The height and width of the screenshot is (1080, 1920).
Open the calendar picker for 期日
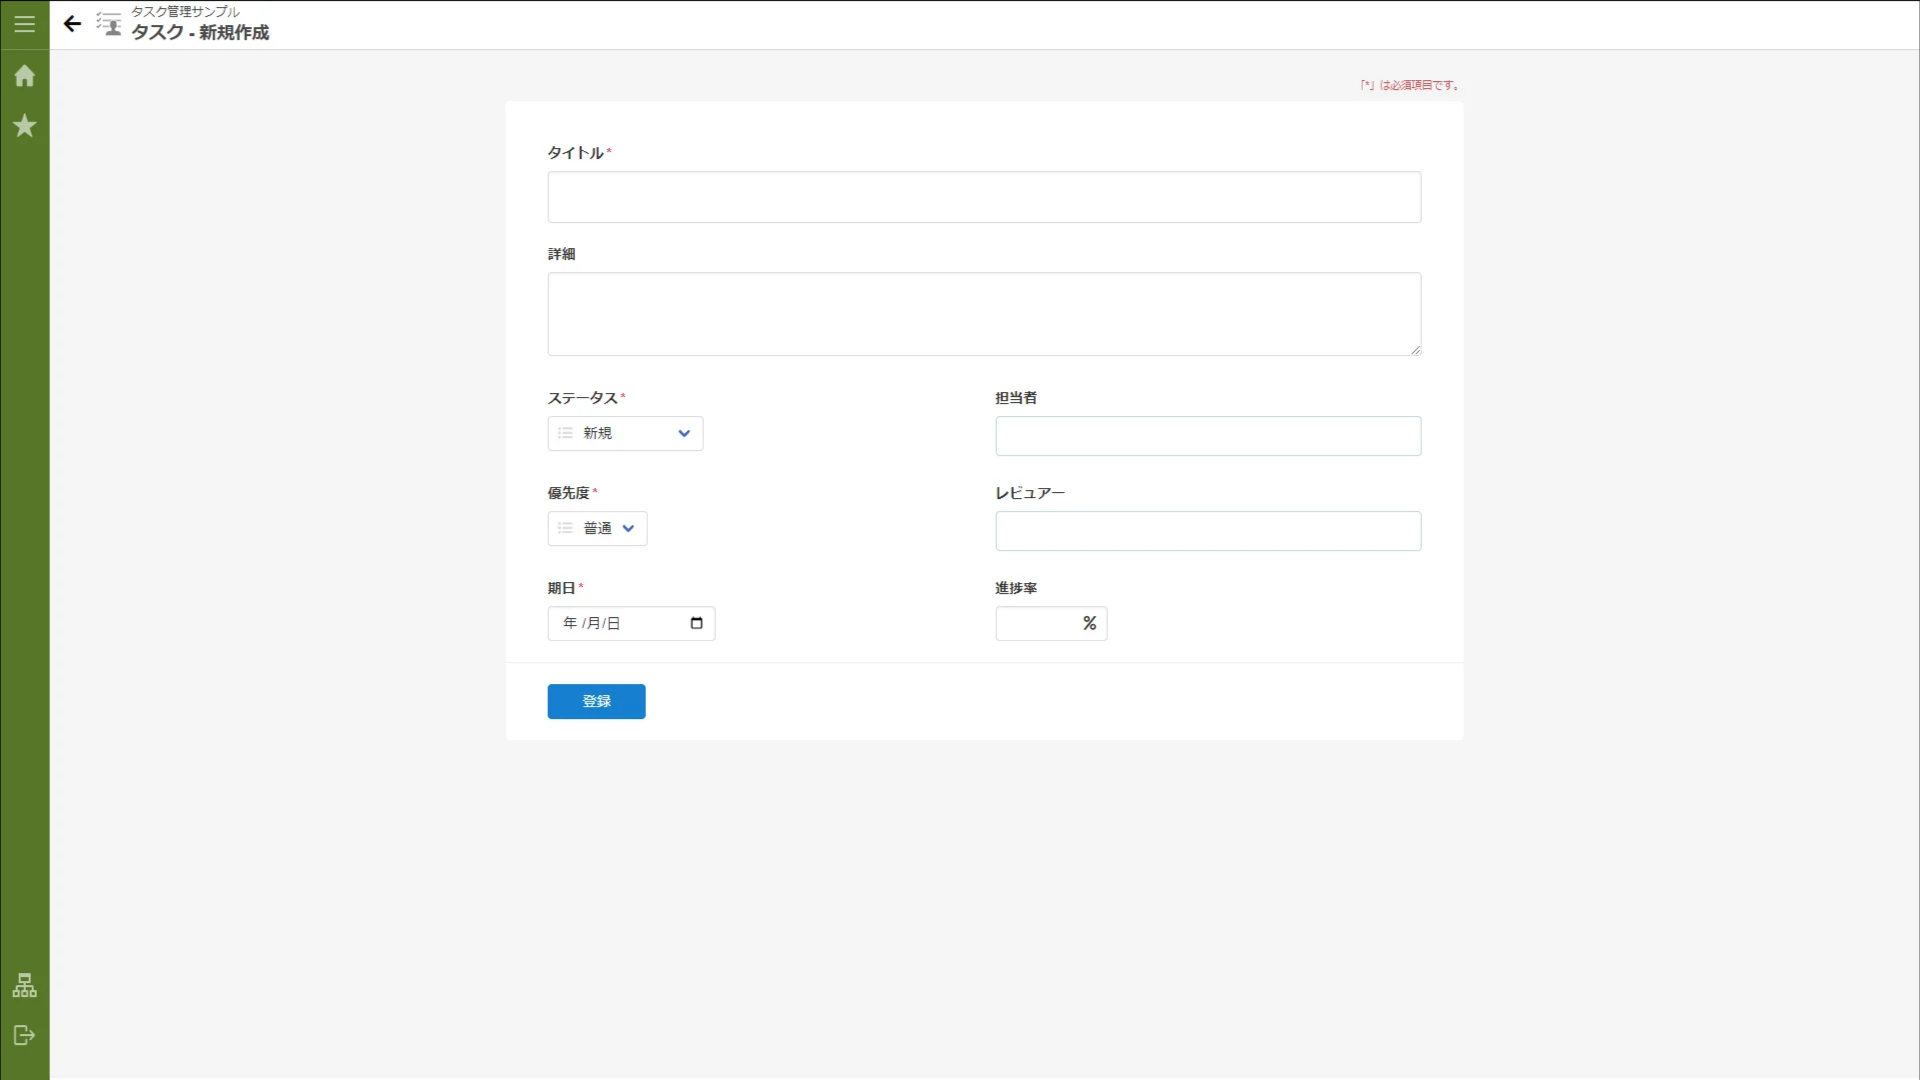(697, 623)
